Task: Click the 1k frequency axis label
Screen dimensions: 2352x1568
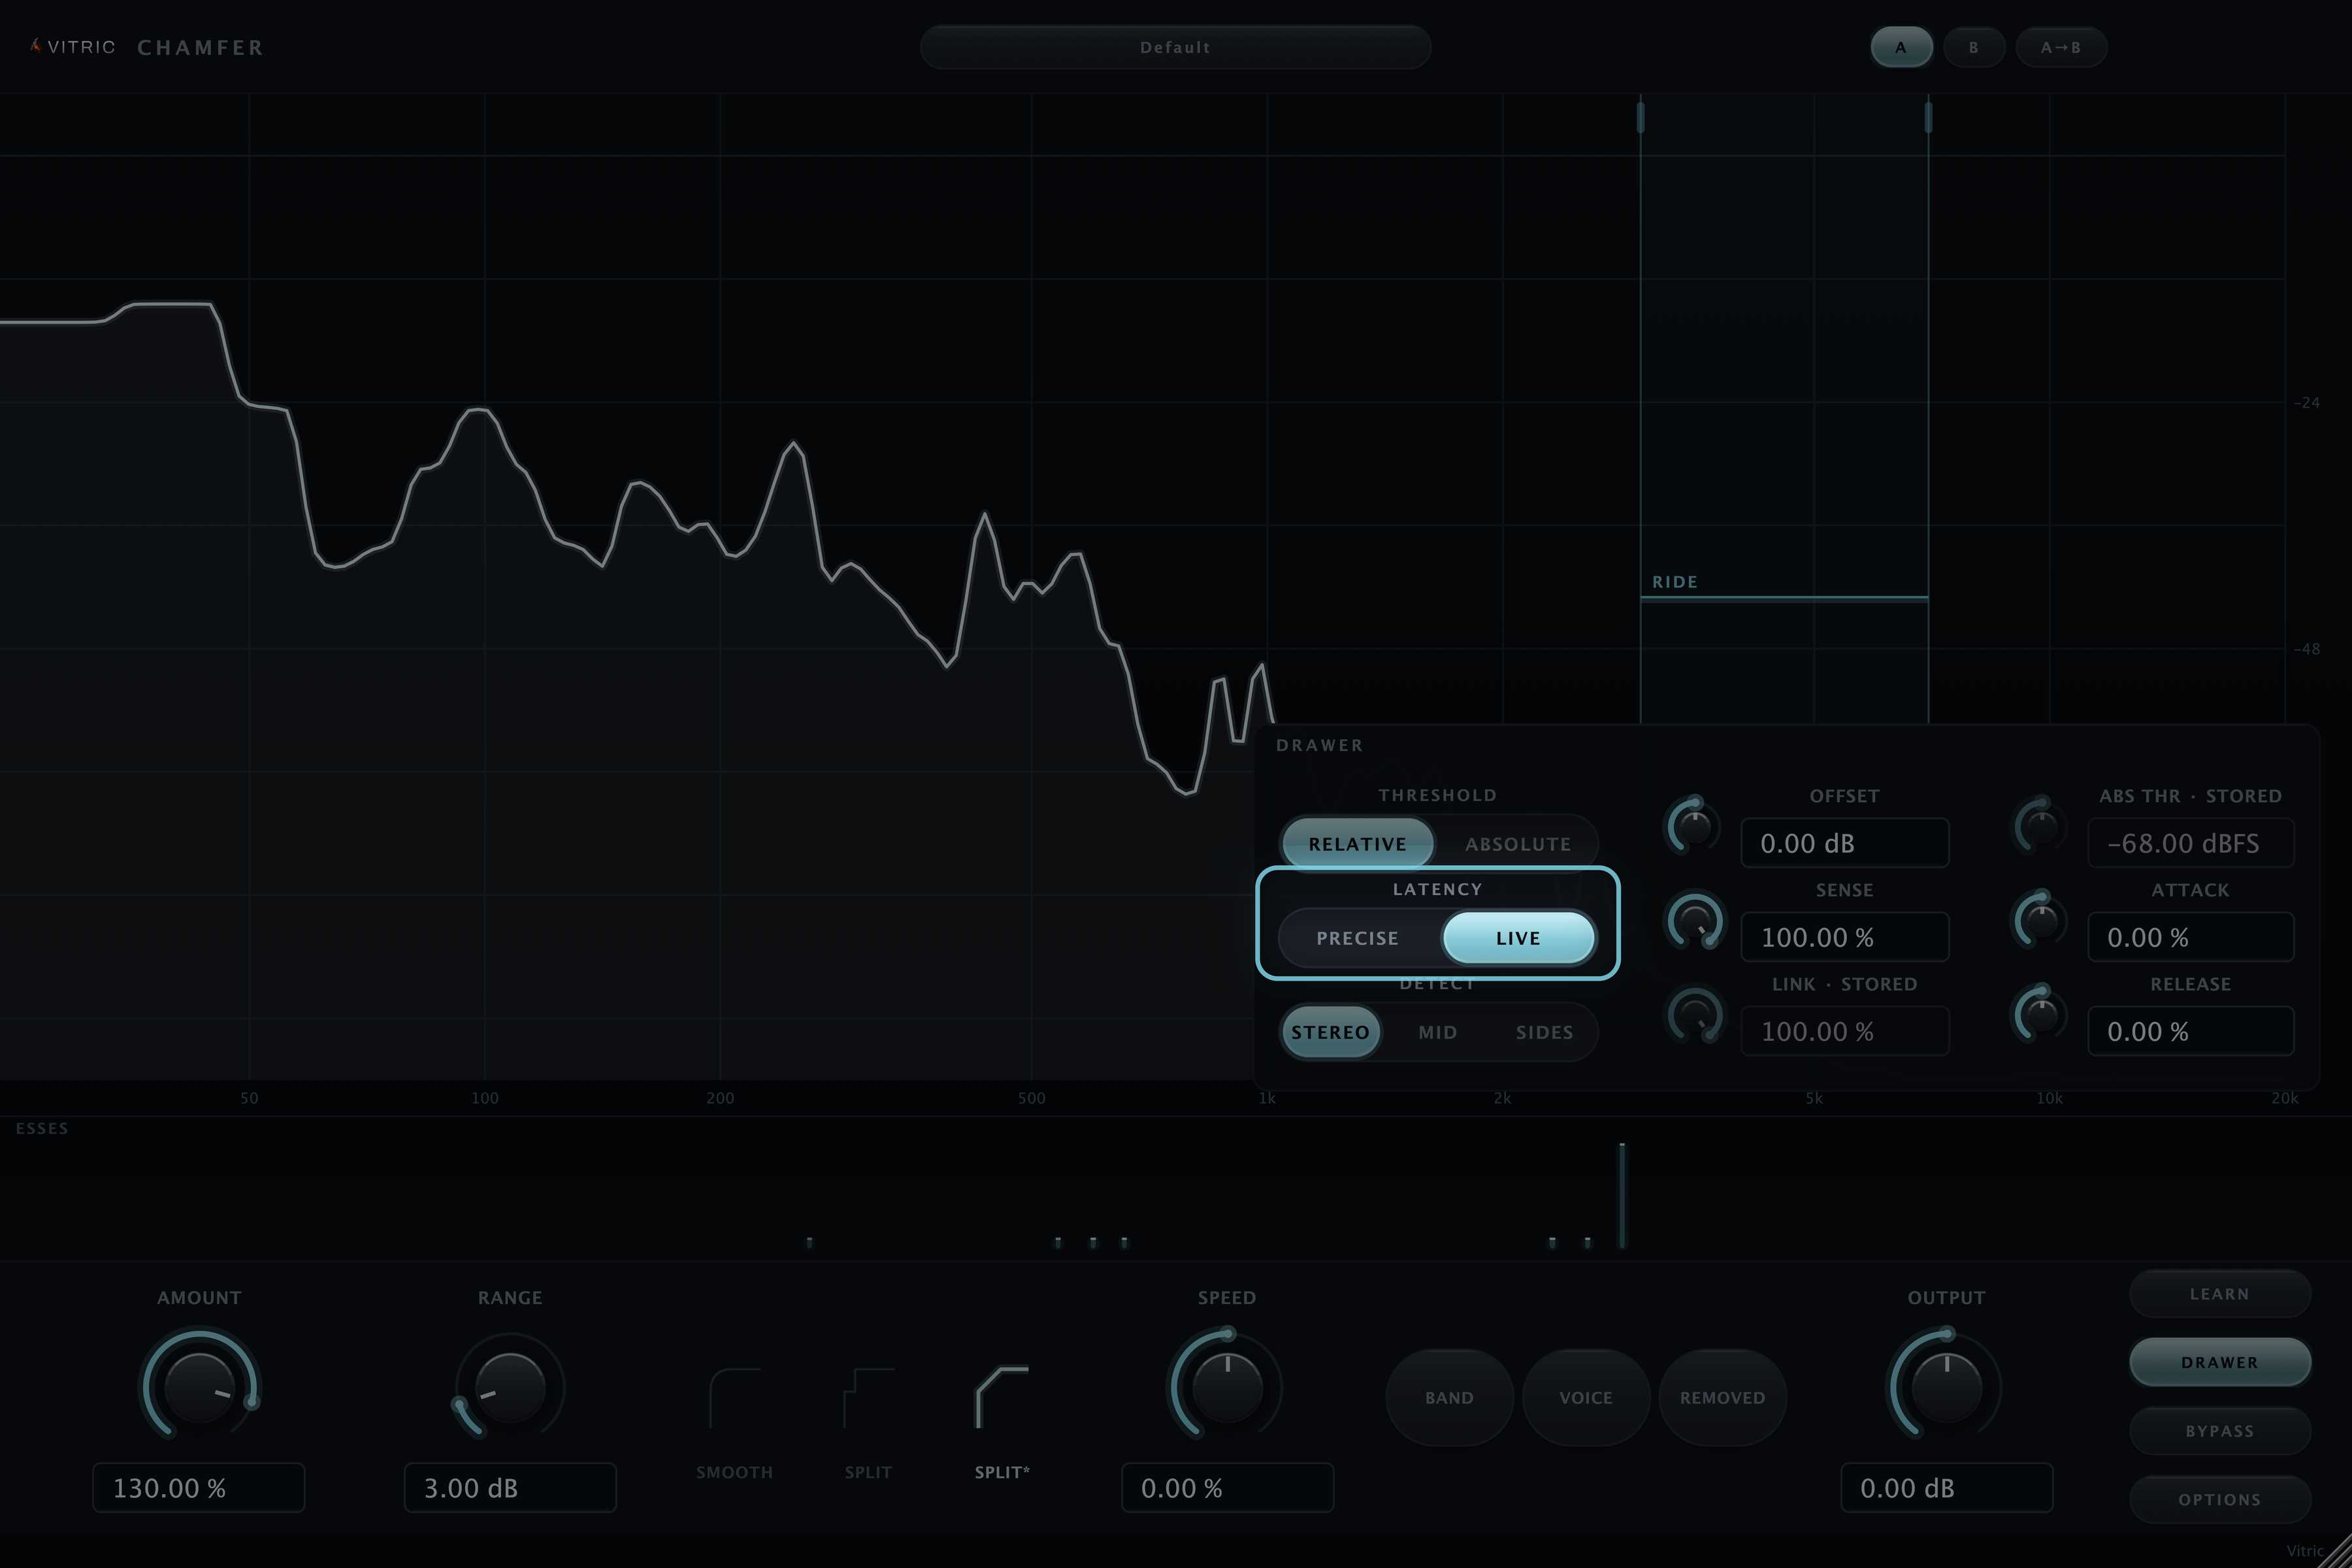Action: coord(1267,1098)
